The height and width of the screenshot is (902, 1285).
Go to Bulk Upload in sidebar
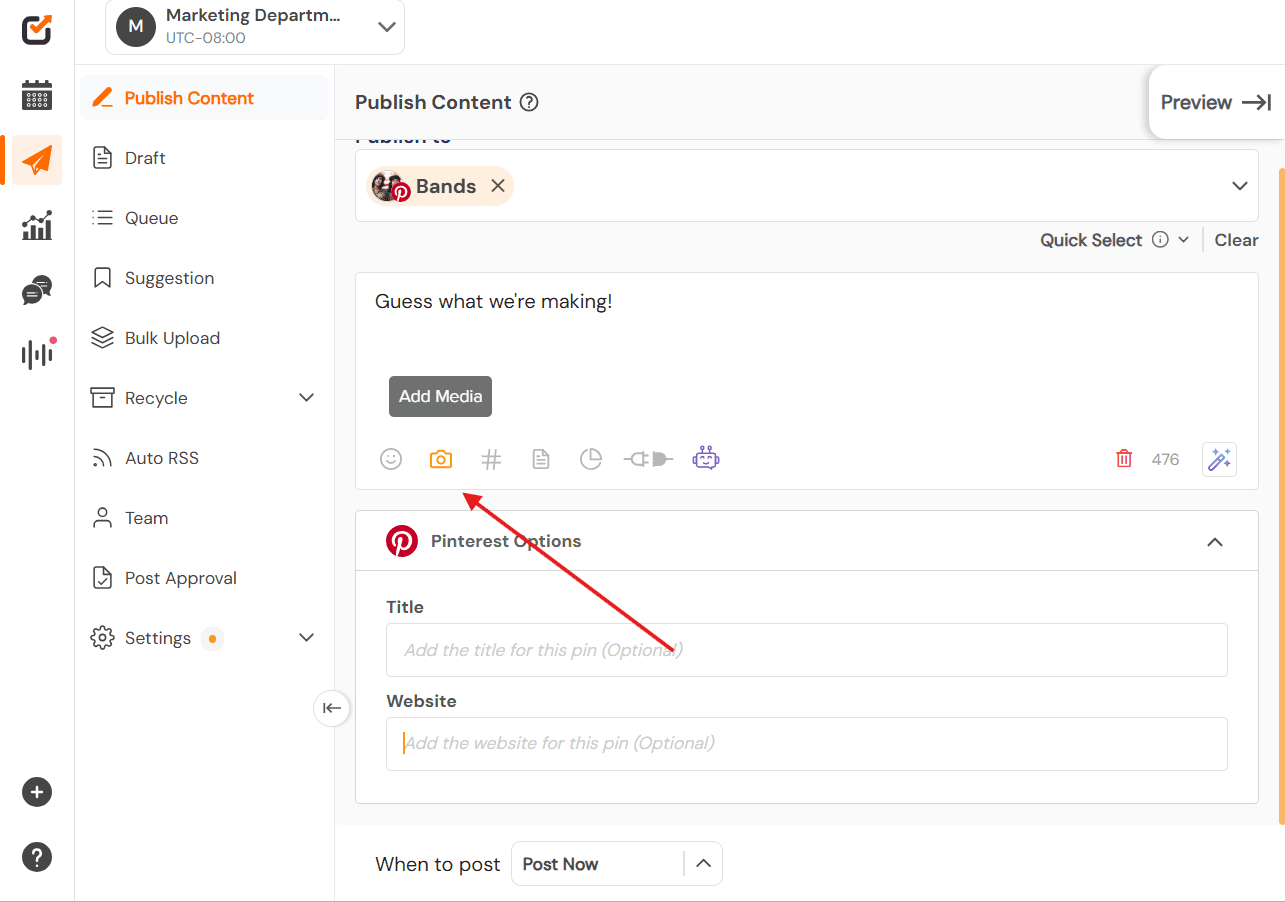172,338
